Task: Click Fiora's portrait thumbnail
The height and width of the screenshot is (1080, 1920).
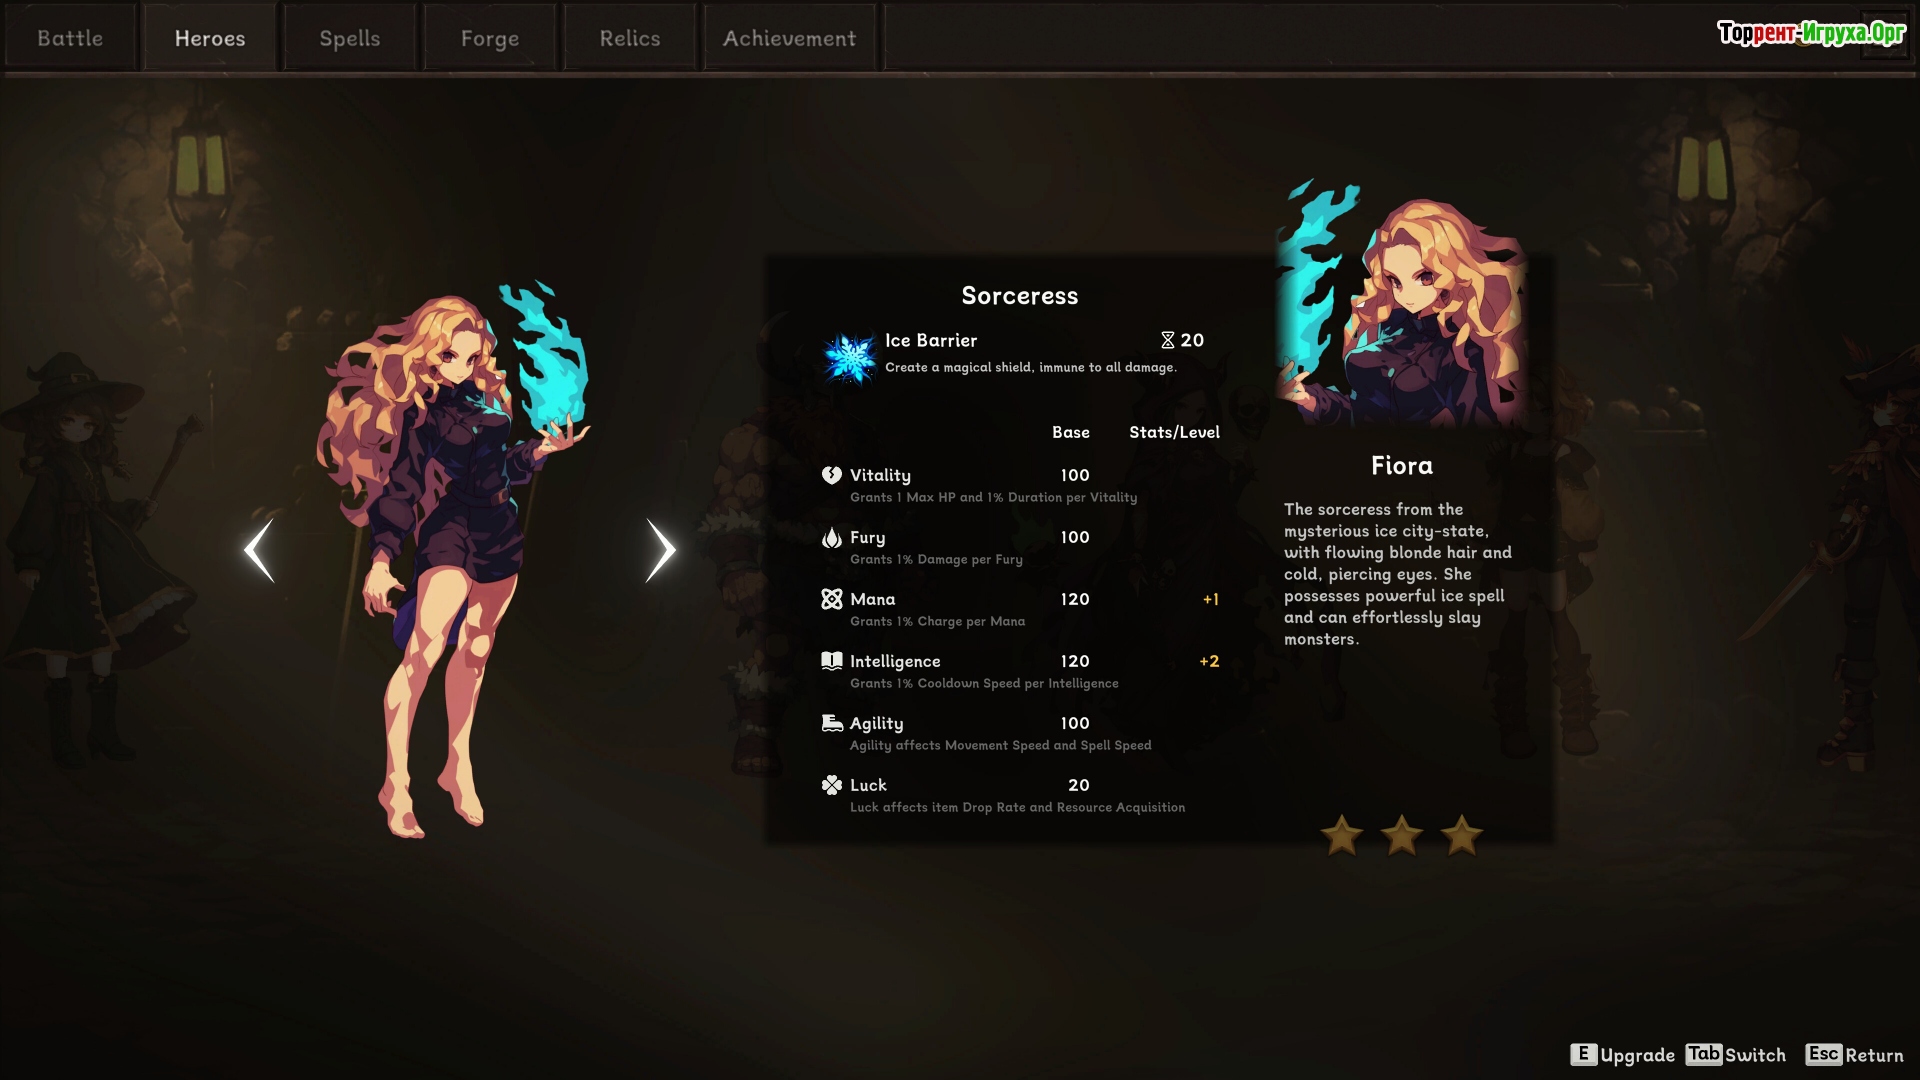Action: (1402, 305)
